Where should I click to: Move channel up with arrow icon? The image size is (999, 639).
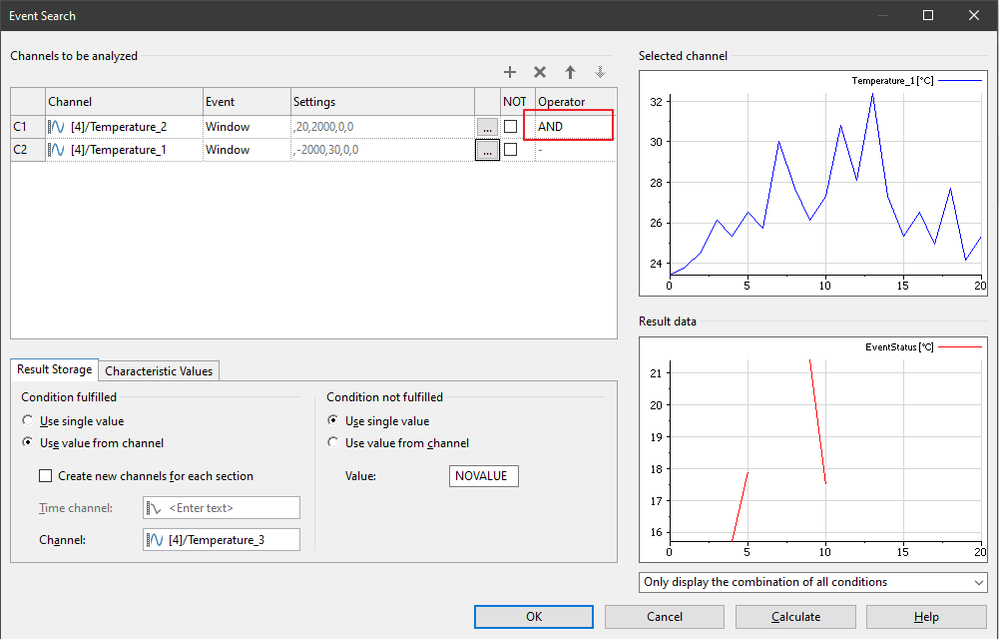coord(570,72)
